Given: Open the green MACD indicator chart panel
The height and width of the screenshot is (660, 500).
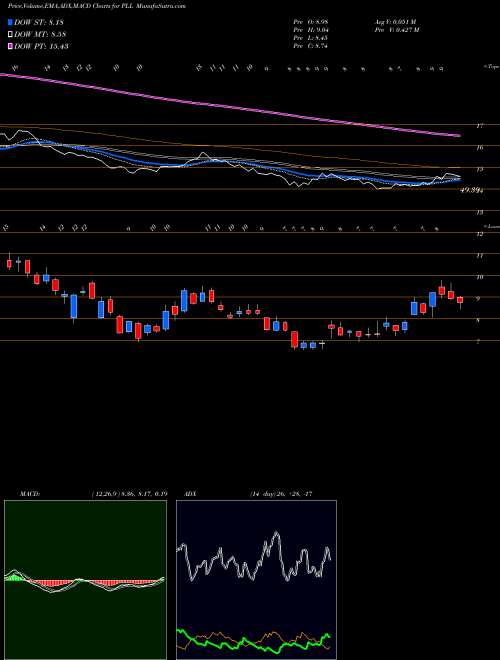Looking at the screenshot, I should click(x=85, y=580).
